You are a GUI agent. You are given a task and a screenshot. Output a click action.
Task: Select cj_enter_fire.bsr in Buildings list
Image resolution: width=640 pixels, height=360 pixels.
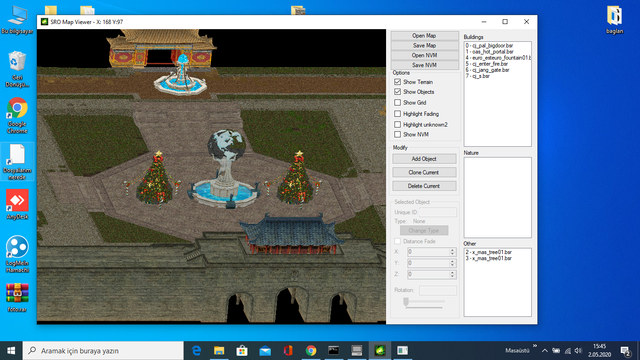tap(487, 64)
